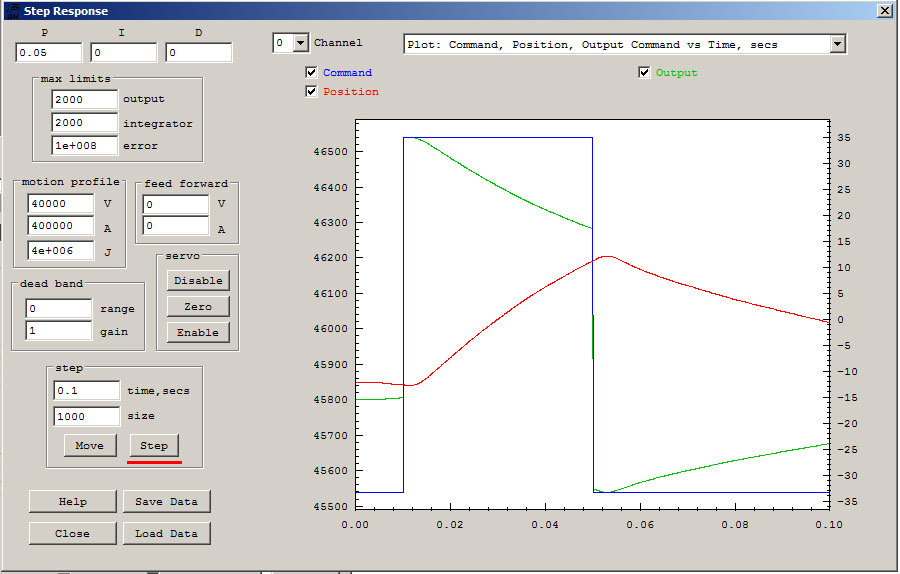Click the red Position legend label
Screen dimensions: 900x574
[351, 91]
